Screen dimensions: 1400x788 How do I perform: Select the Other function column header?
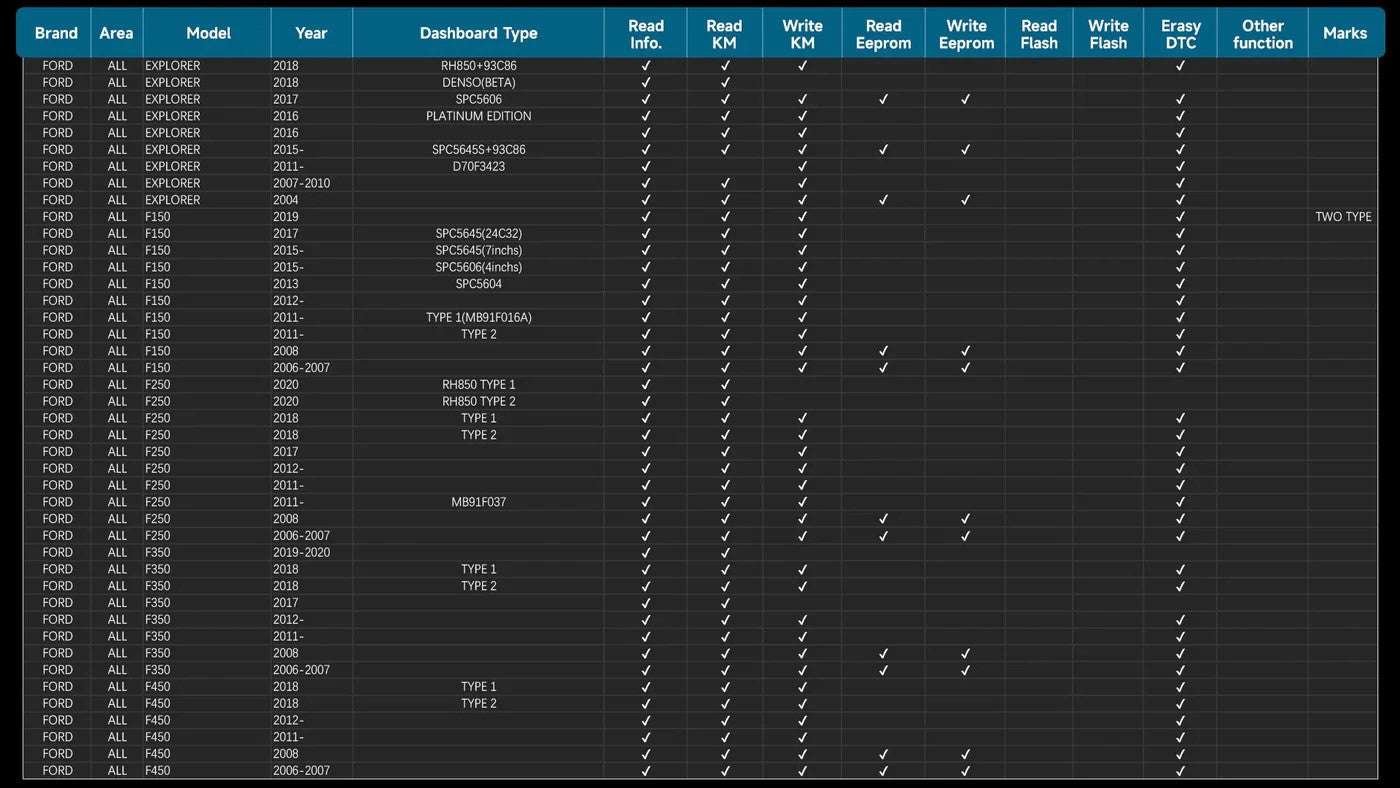[x=1262, y=34]
